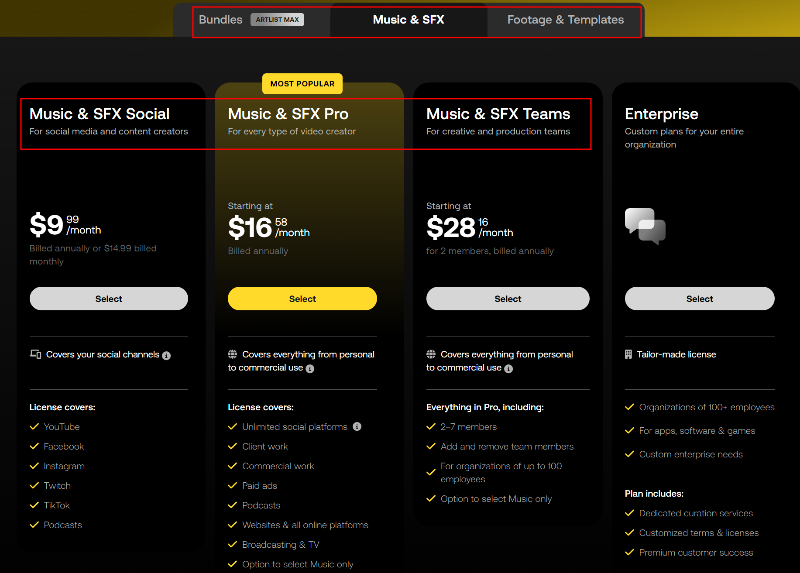The image size is (800, 573).
Task: Click the Instagram license item
Action: click(64, 466)
